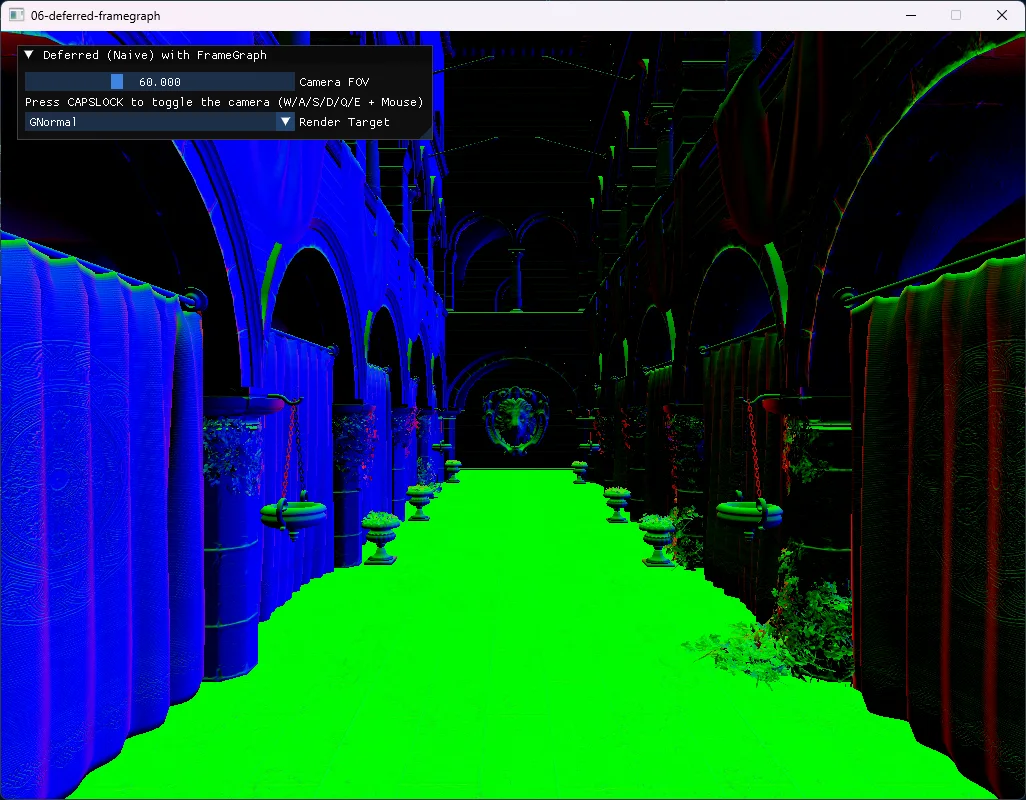Click the 06-deferred-framegraph window title
This screenshot has height=800, width=1026.
(96, 16)
